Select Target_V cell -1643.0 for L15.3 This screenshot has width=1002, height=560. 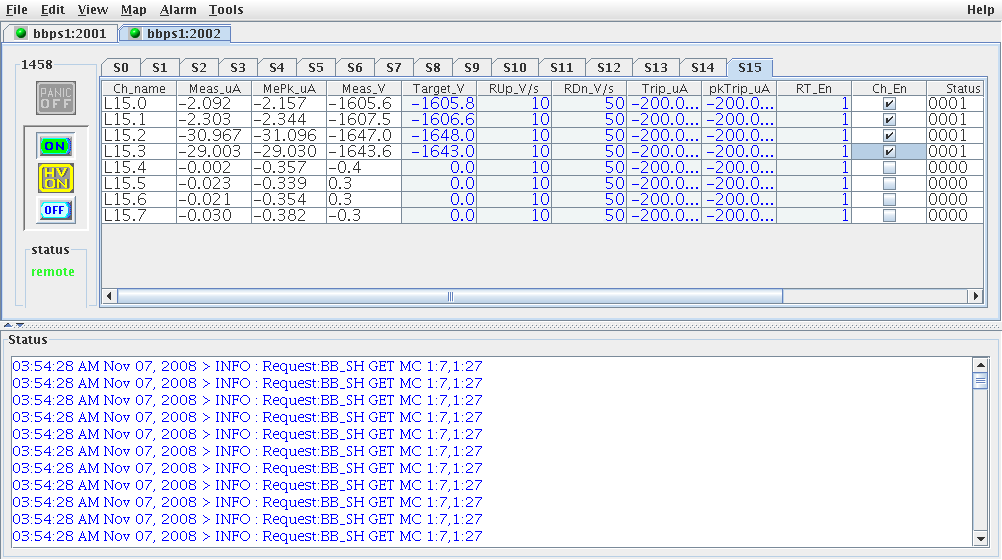tap(438, 152)
